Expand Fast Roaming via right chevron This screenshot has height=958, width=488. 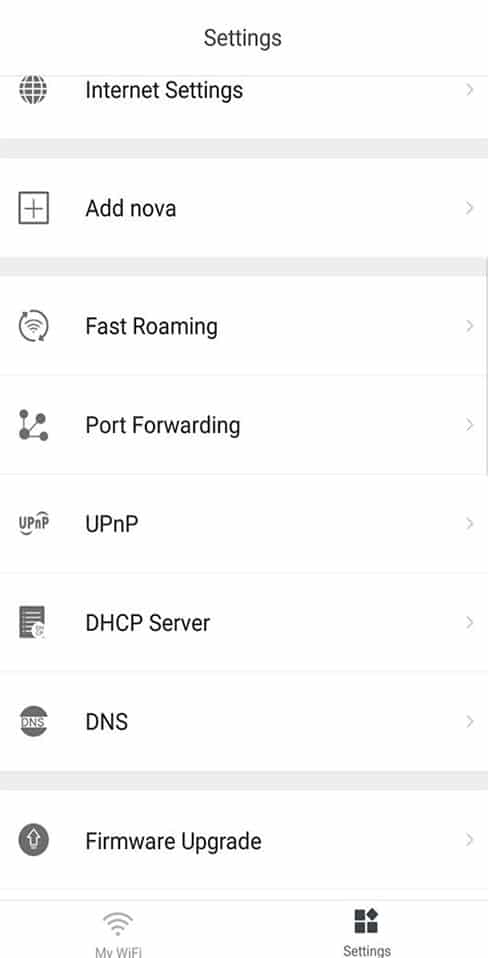[x=470, y=326]
